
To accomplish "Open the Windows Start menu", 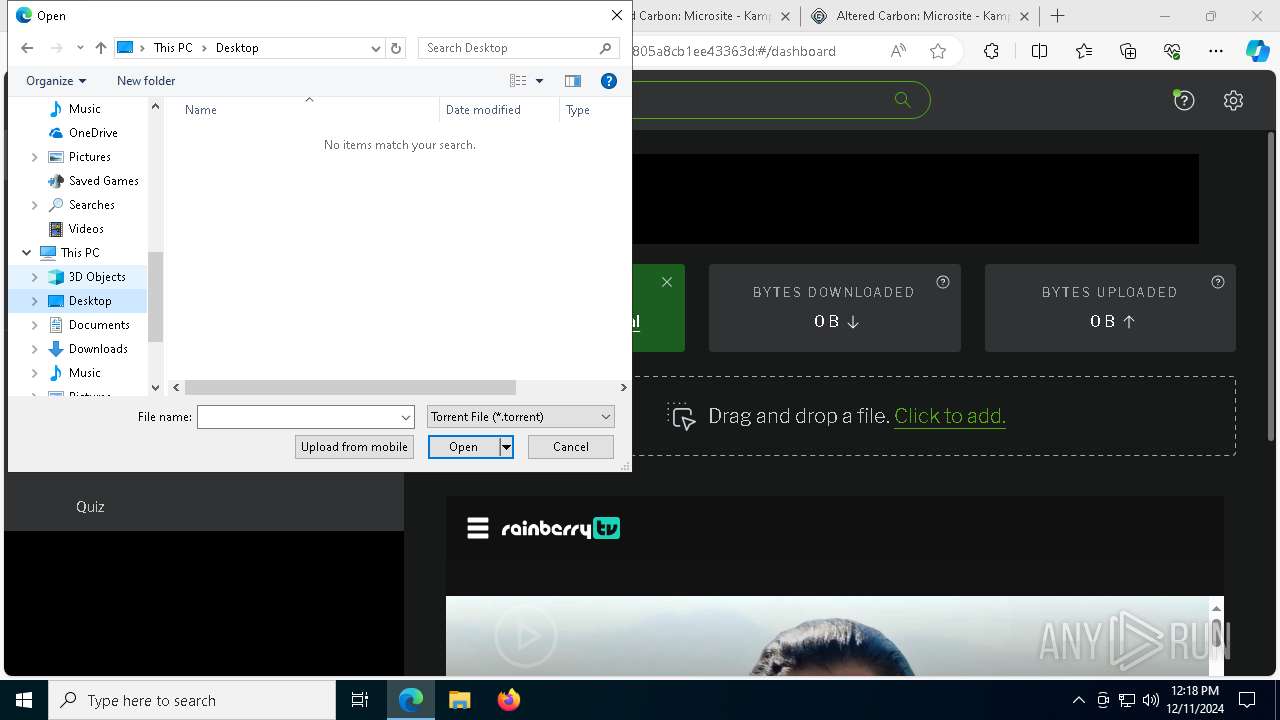I will coord(24,700).
